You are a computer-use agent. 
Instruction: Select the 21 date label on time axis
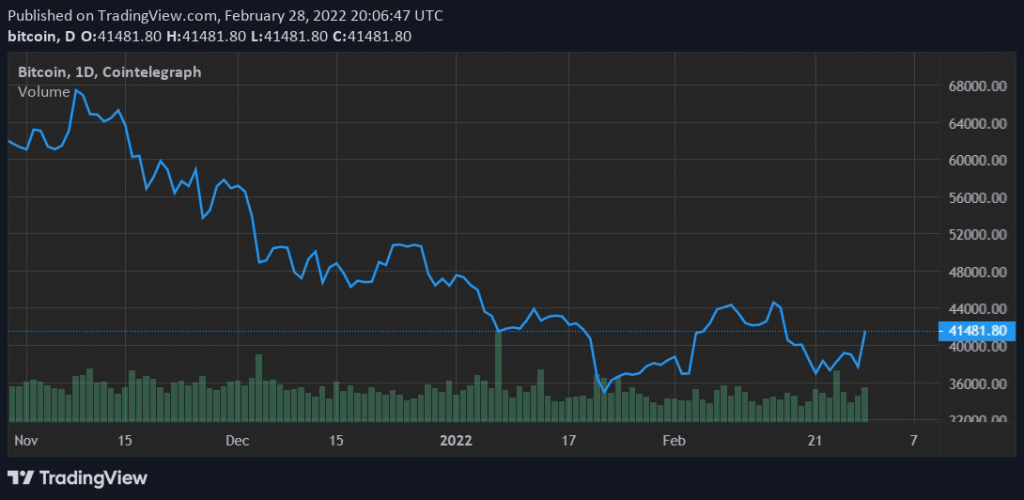click(815, 440)
